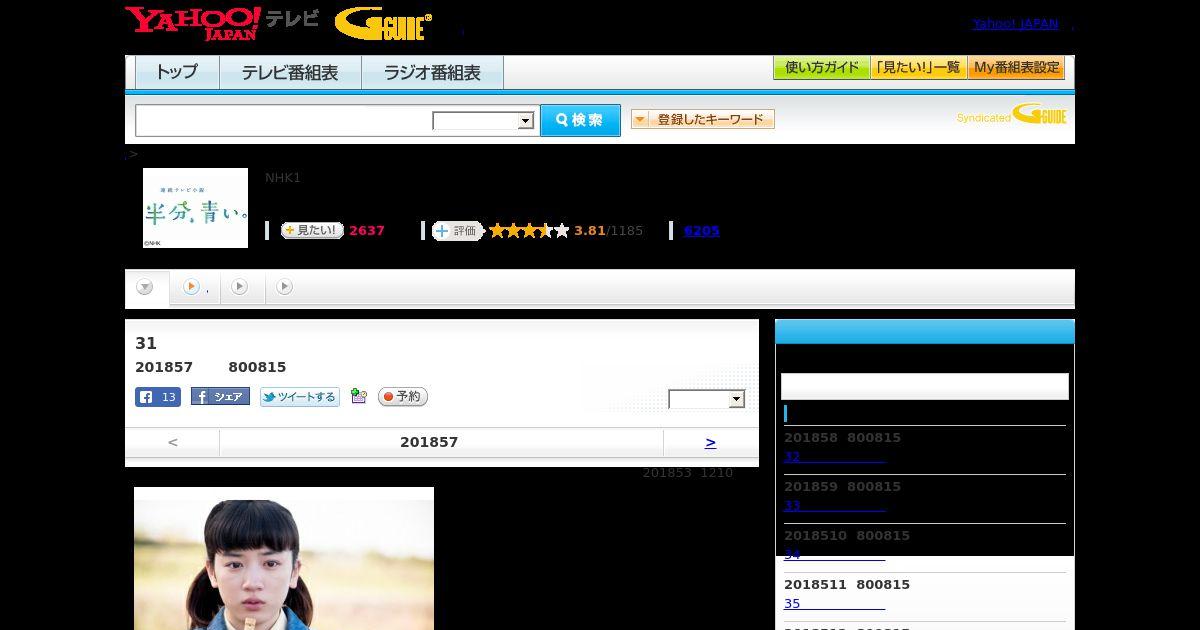Click the 見たい! add button

[x=312, y=231]
